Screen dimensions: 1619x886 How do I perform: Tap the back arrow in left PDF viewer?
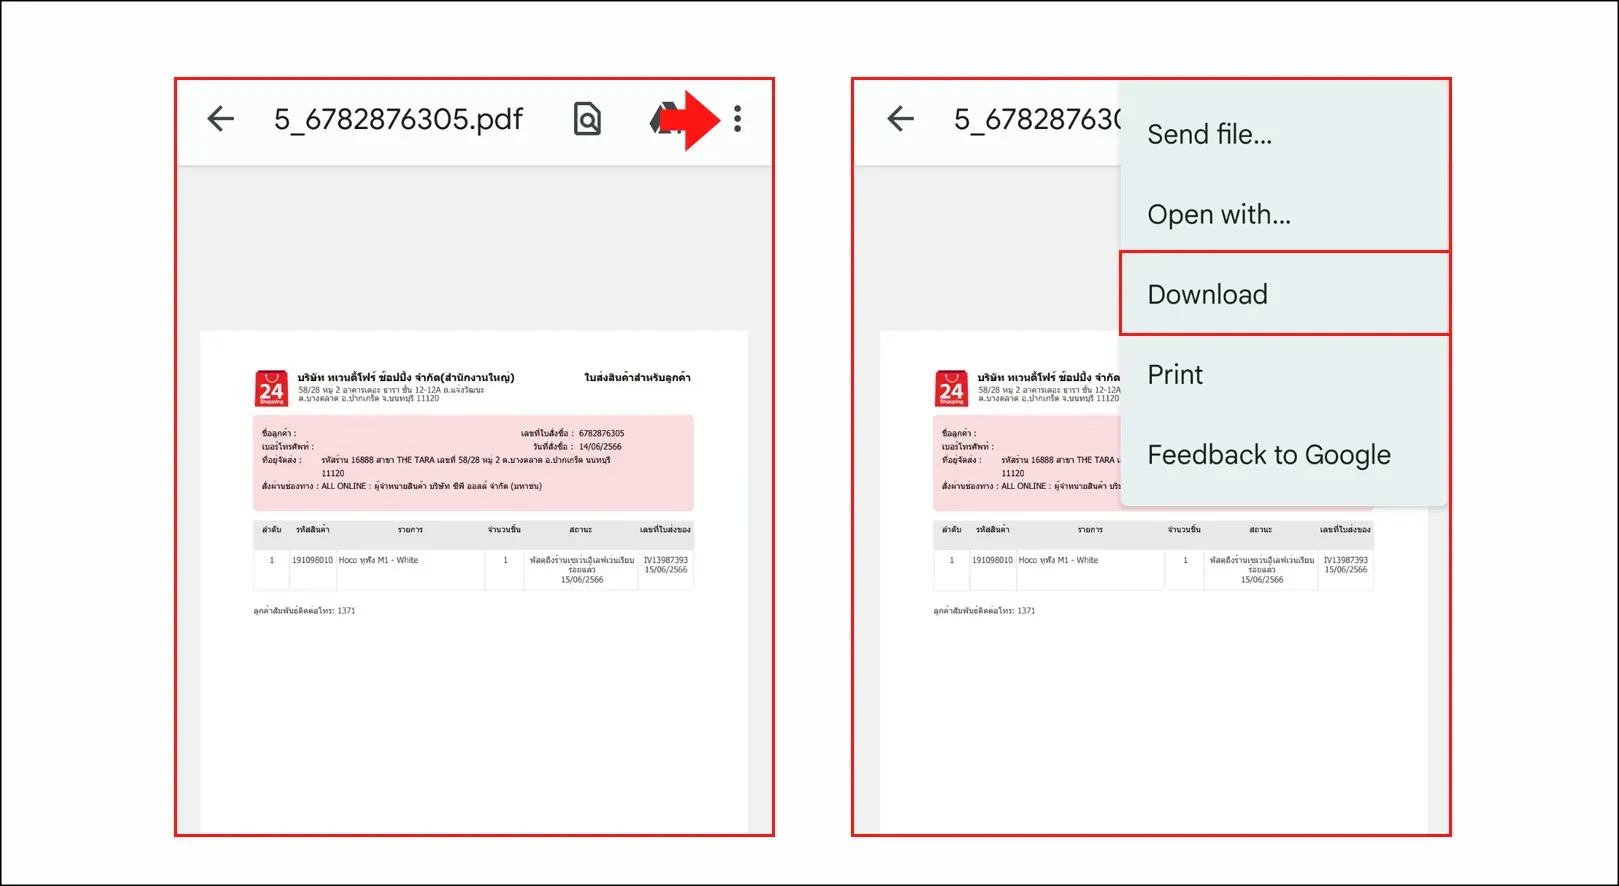[220, 119]
